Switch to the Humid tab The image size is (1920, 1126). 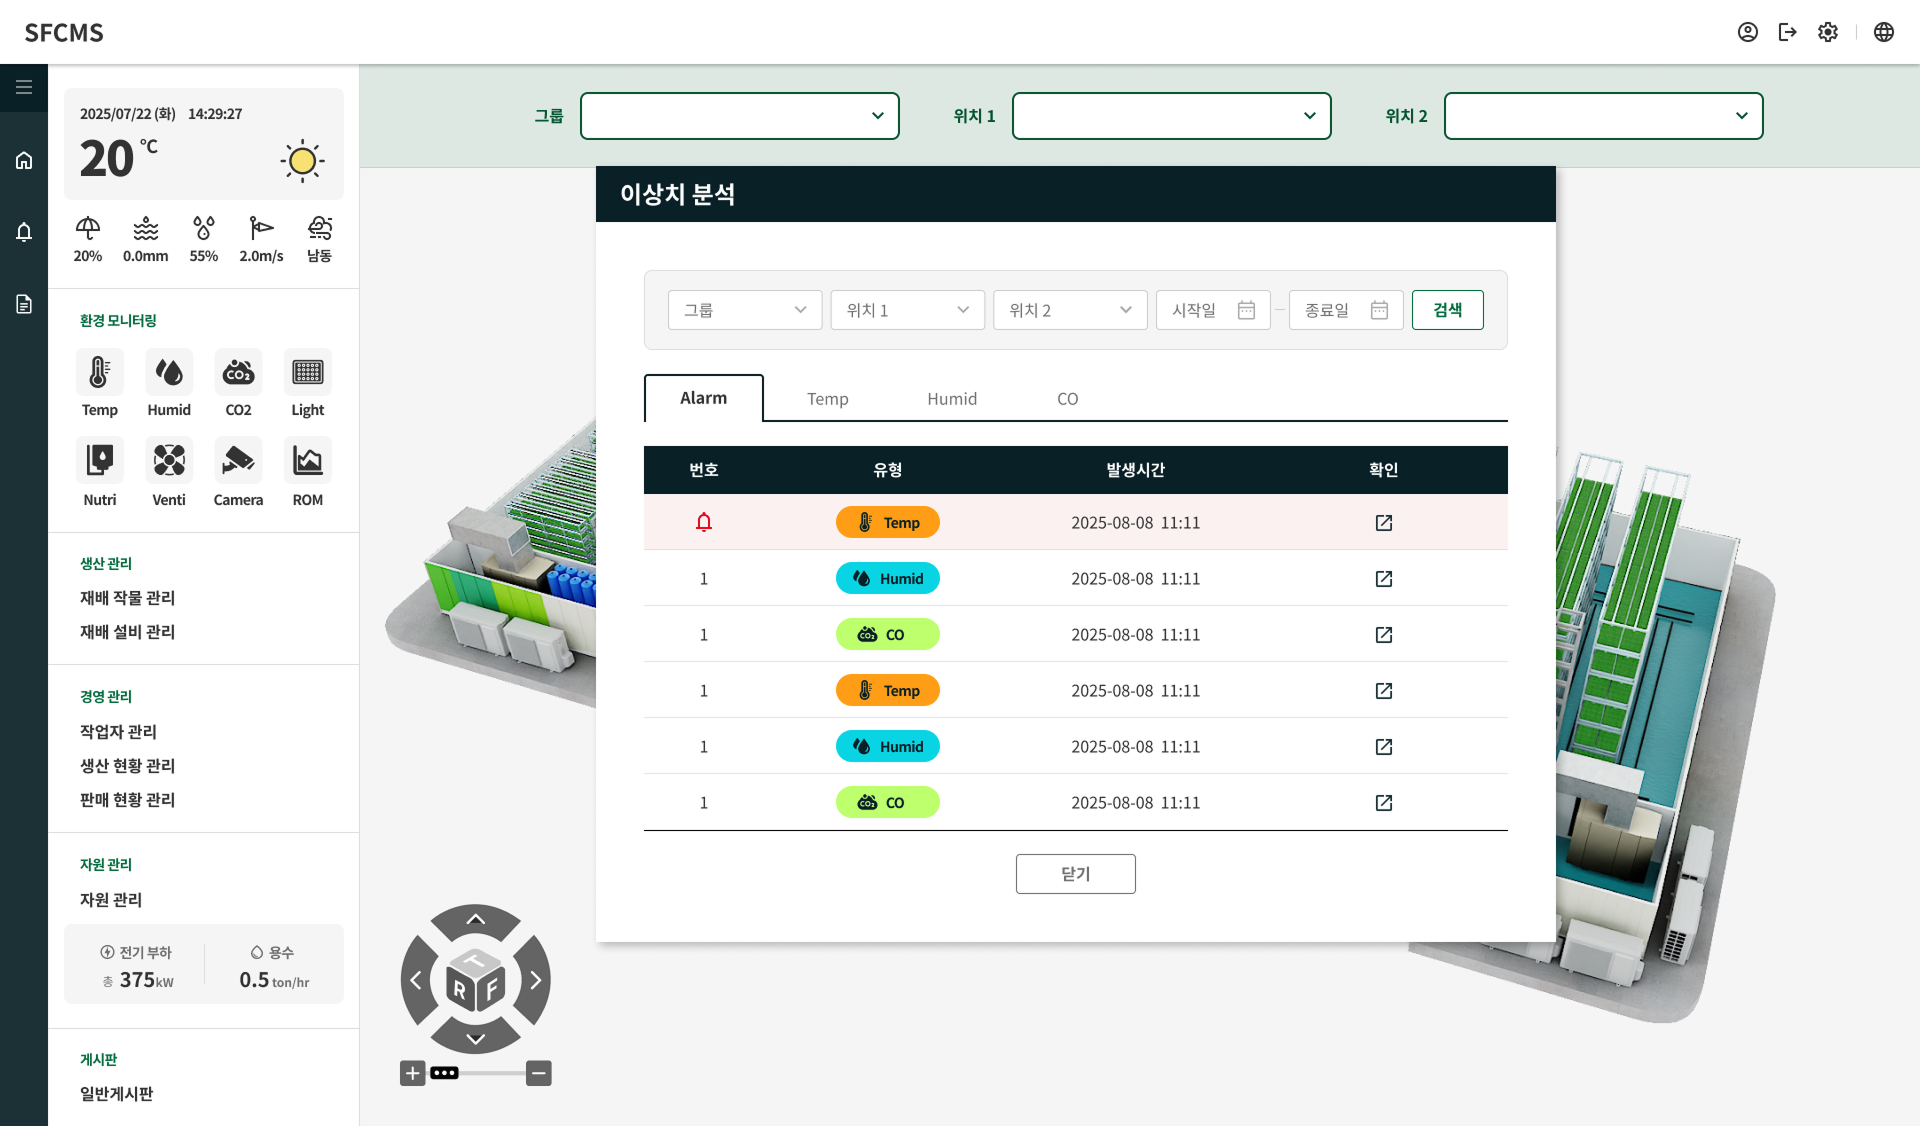click(951, 399)
